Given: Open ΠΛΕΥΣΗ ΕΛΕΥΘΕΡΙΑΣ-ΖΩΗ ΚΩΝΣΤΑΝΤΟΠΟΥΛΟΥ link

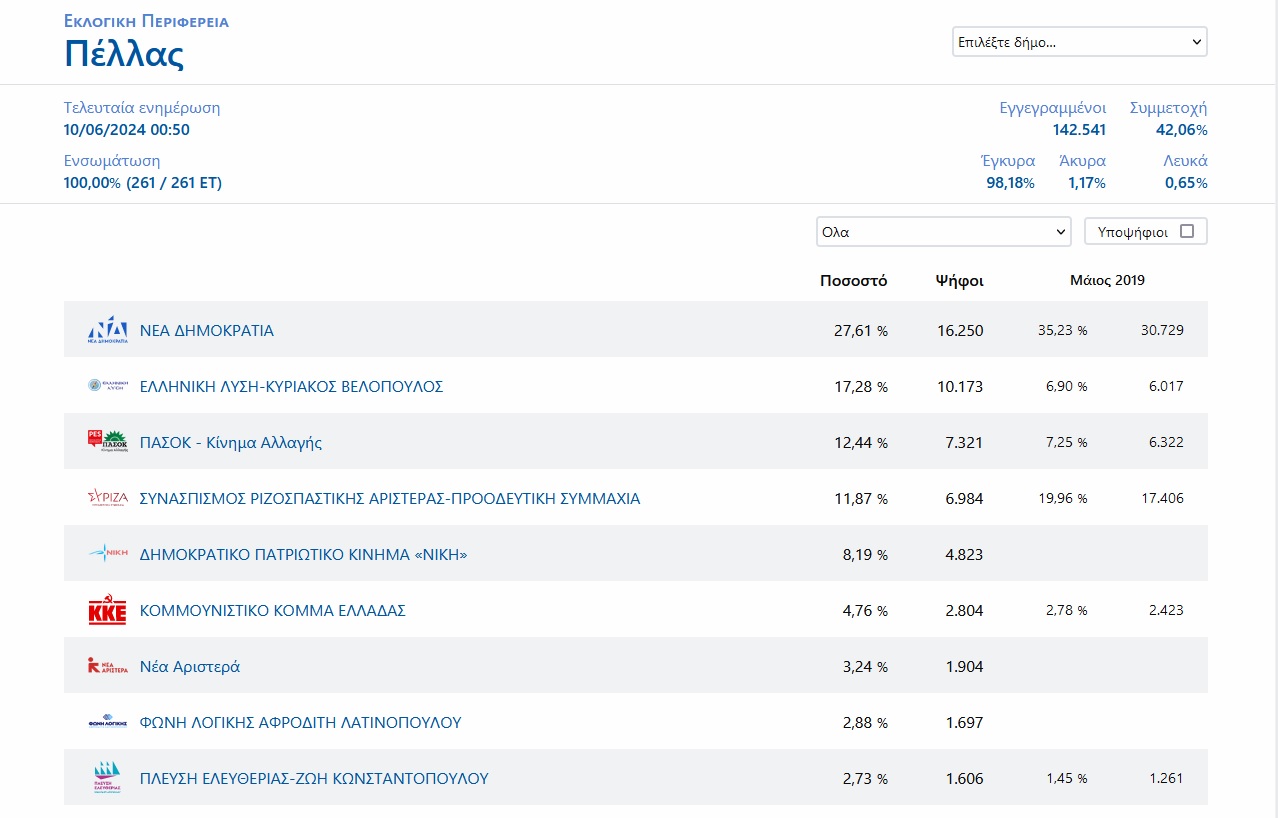Looking at the screenshot, I should (x=314, y=779).
